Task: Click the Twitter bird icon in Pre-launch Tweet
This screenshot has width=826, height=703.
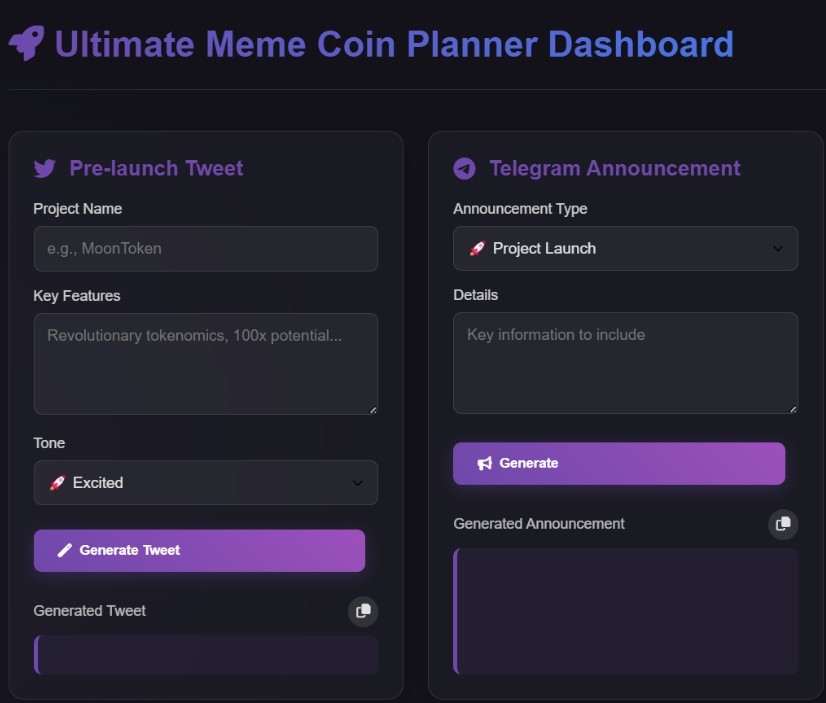Action: click(x=45, y=168)
